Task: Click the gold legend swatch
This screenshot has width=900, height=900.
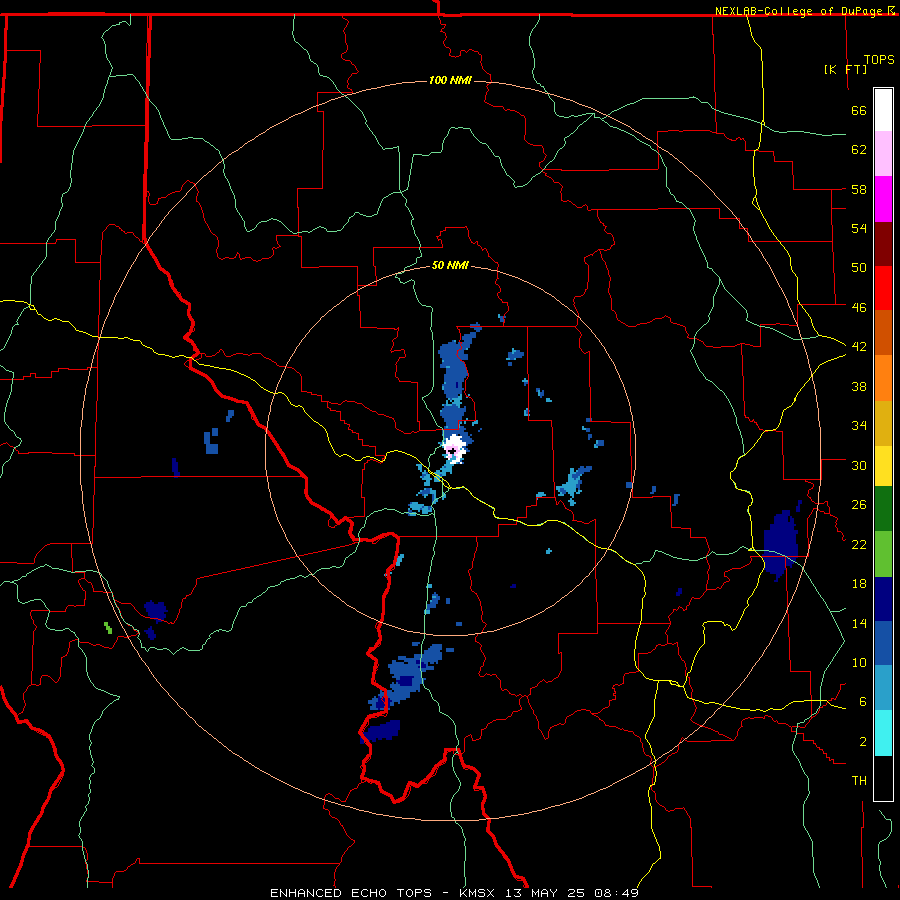Action: (883, 422)
